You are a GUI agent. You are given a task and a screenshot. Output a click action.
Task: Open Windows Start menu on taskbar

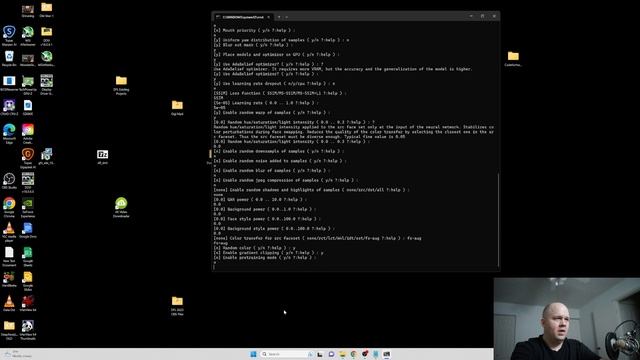[253, 354]
